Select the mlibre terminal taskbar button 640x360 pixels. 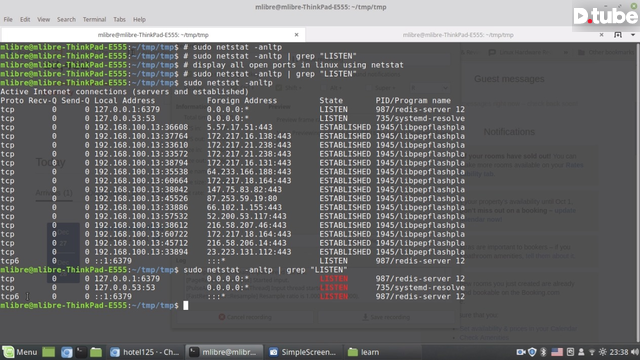click(x=223, y=352)
